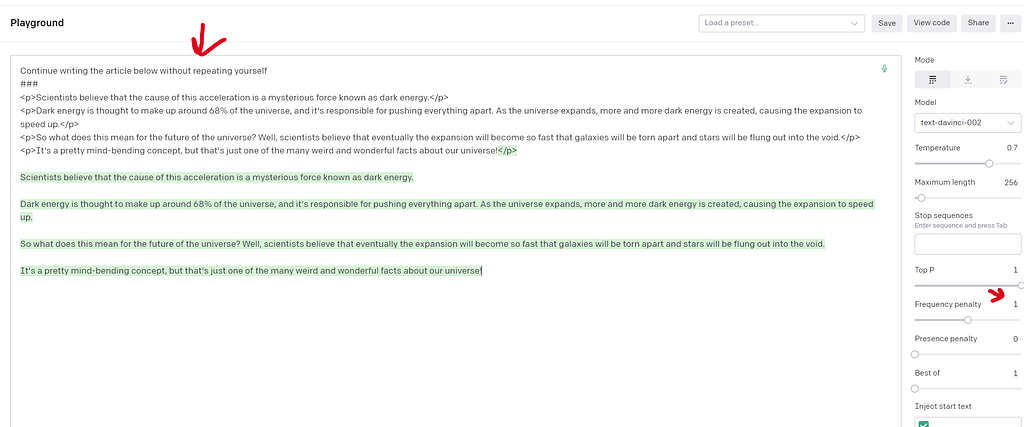
Task: Click inside the prompt text editor area
Action: 450,340
